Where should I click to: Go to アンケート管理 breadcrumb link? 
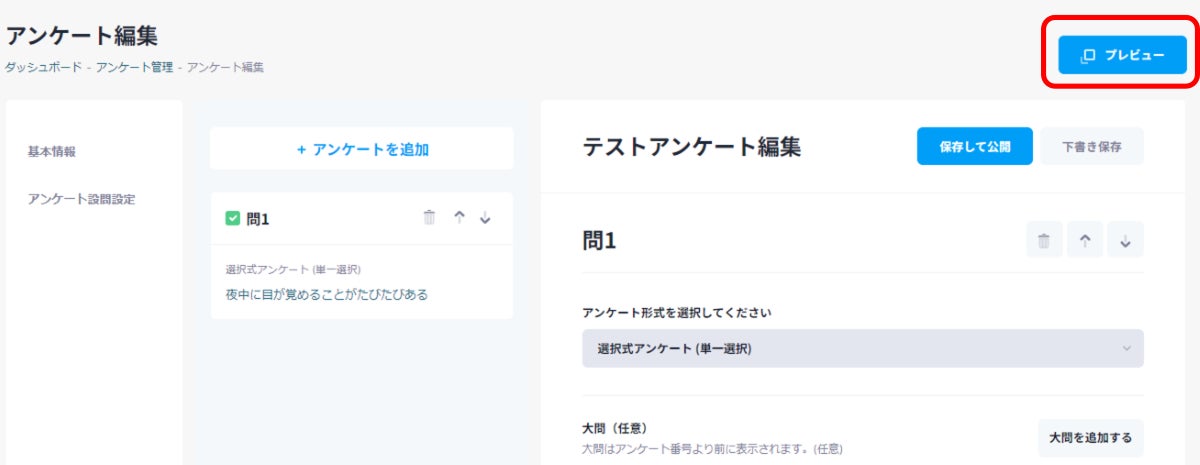[x=134, y=68]
